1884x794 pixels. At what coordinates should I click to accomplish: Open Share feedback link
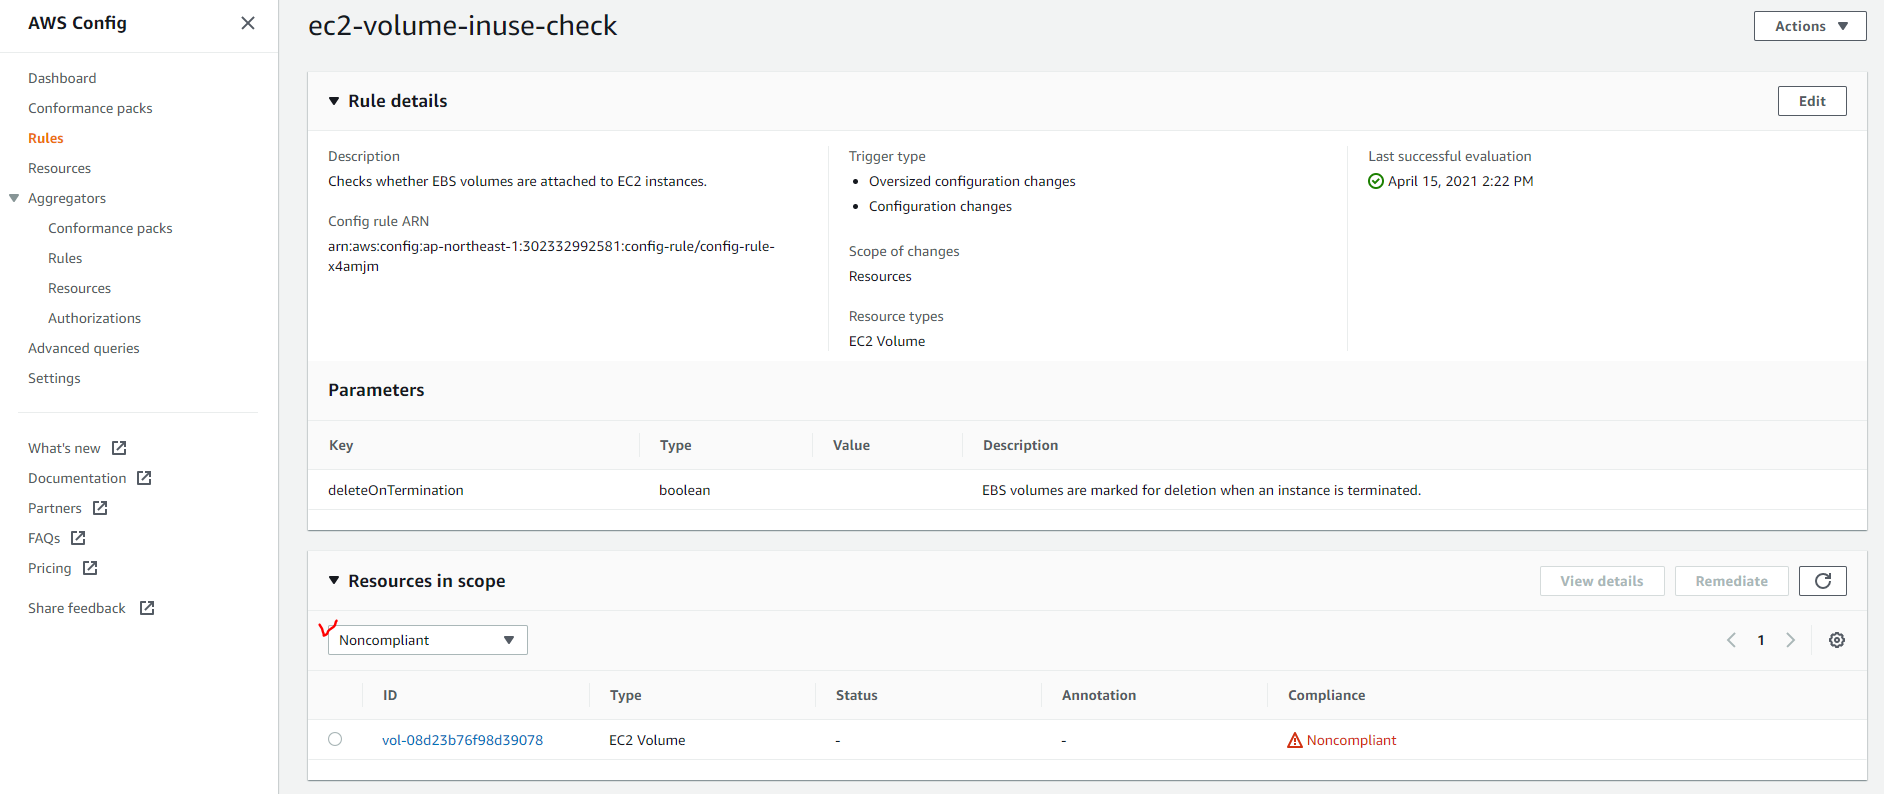(77, 608)
